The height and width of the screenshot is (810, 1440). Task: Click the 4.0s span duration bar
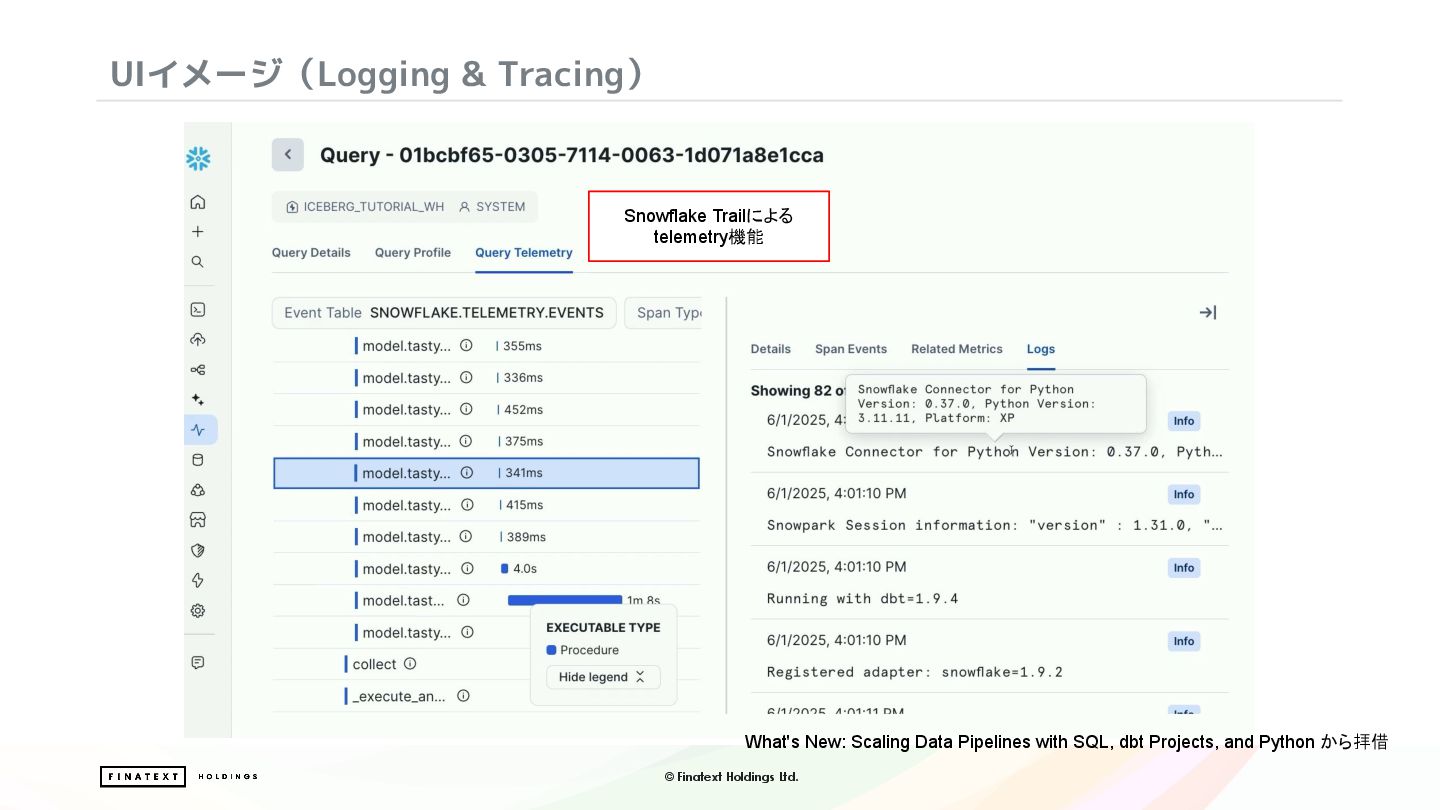[505, 568]
